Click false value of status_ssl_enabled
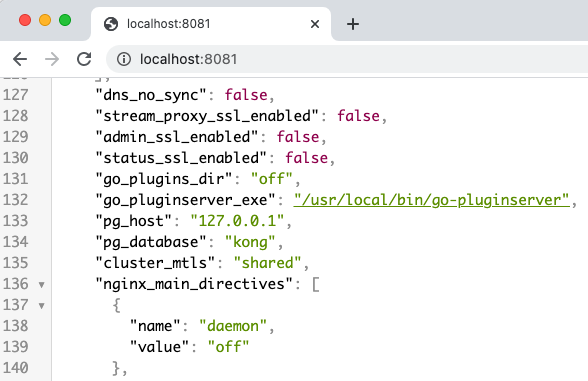The height and width of the screenshot is (381, 588). pos(306,158)
